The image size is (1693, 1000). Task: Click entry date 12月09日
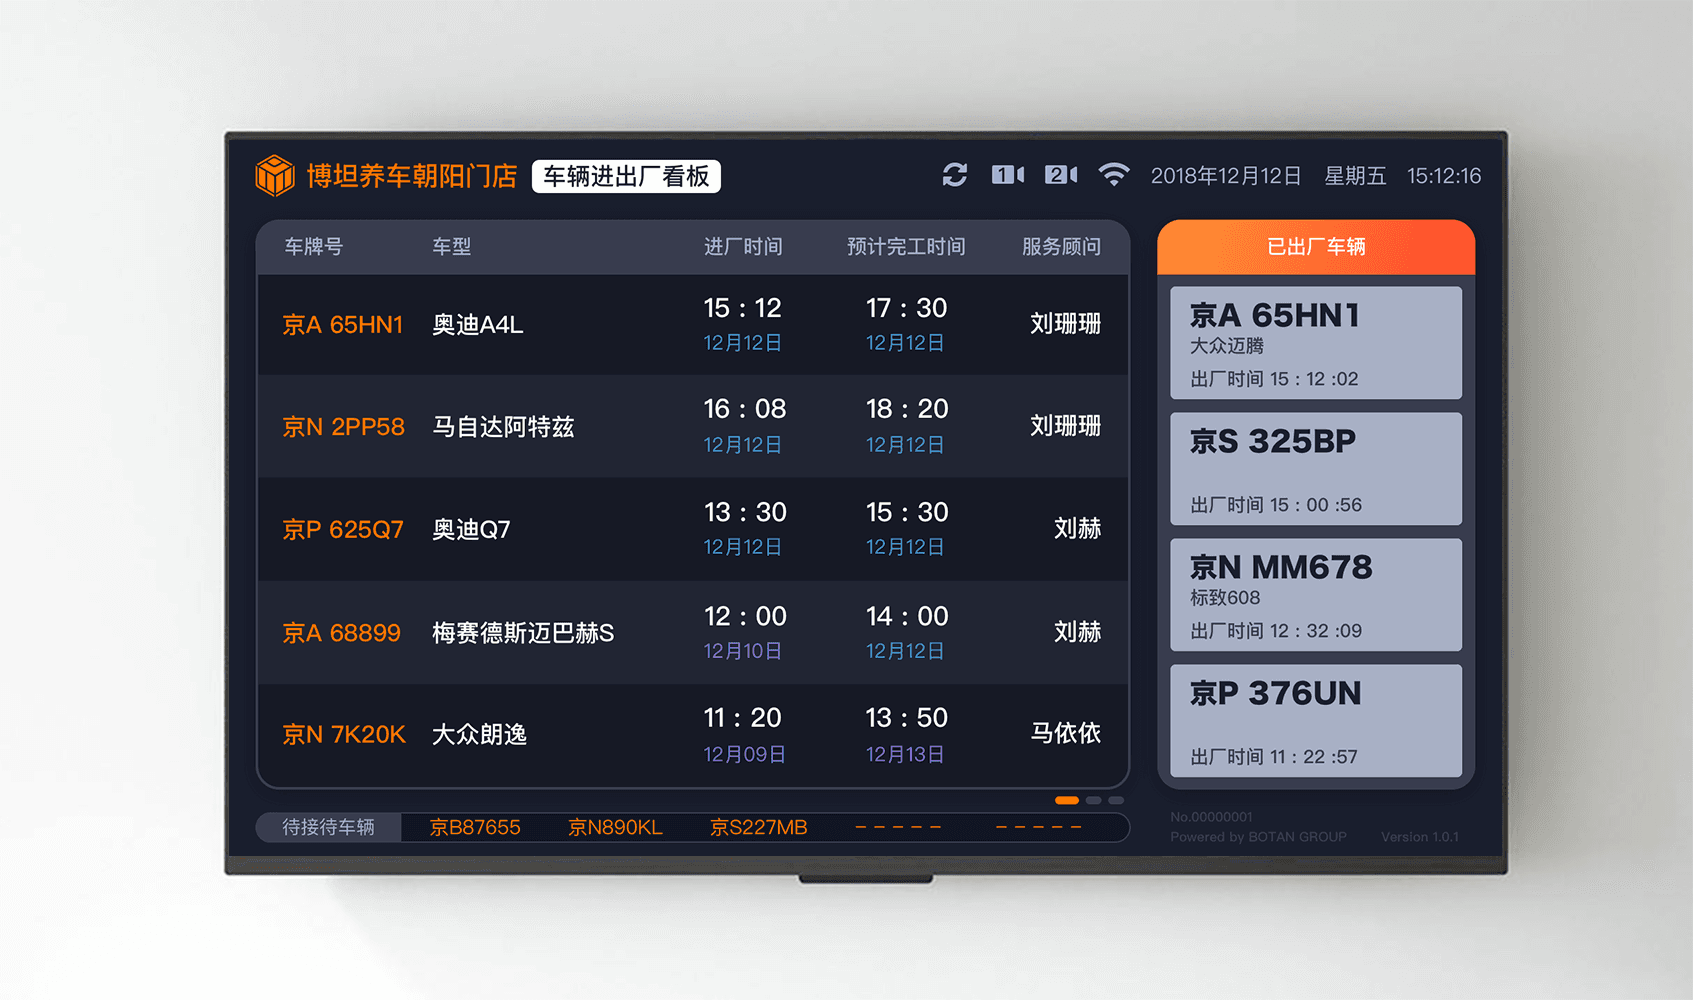tap(744, 755)
